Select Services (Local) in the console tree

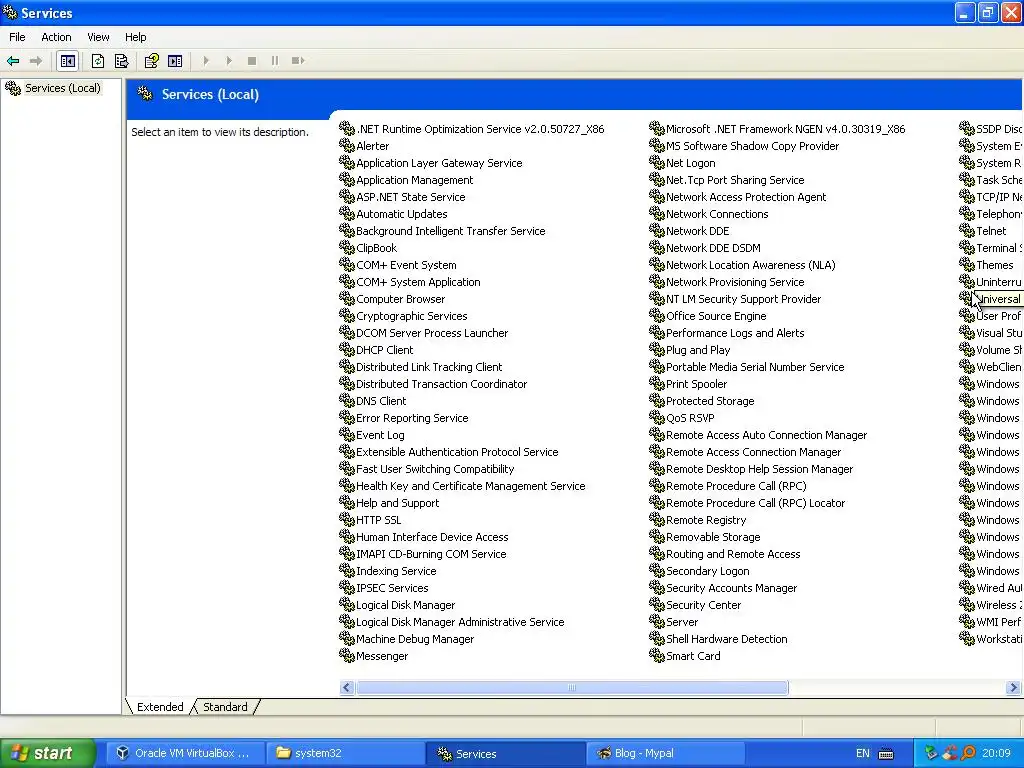pyautogui.click(x=63, y=88)
